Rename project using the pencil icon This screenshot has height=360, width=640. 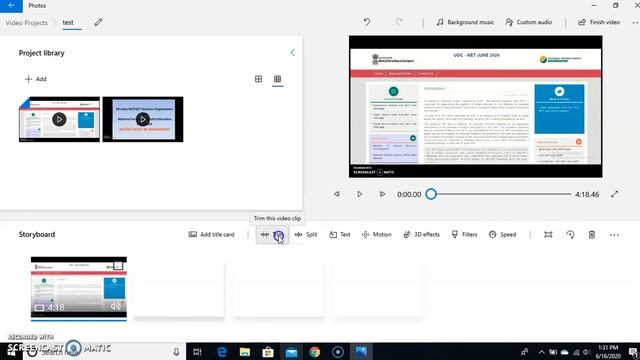pyautogui.click(x=98, y=22)
